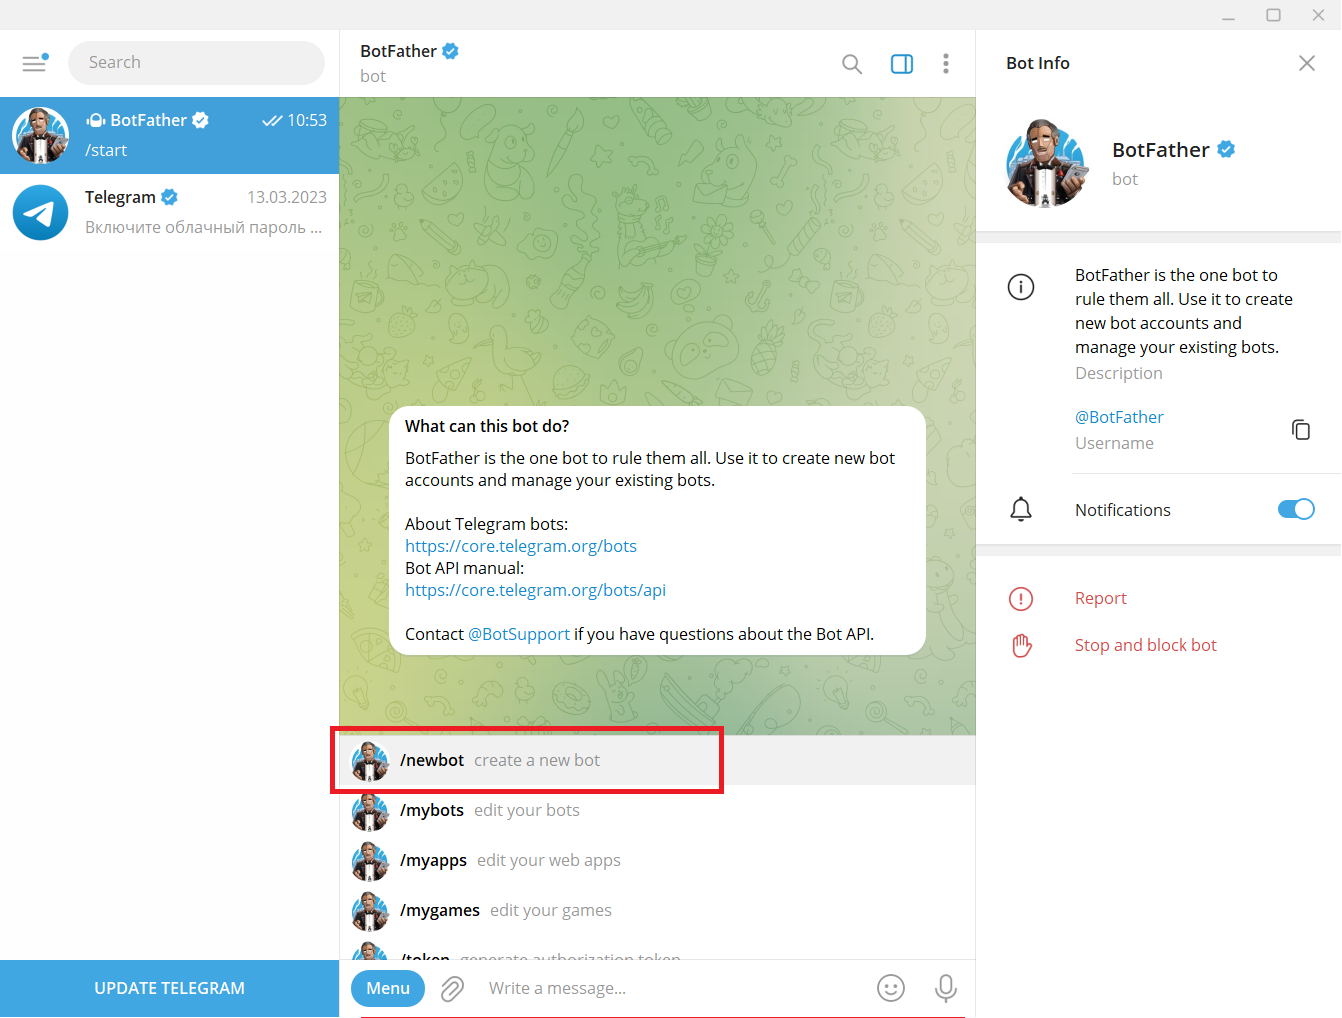Click BotFather avatar in chat list

tap(41, 136)
